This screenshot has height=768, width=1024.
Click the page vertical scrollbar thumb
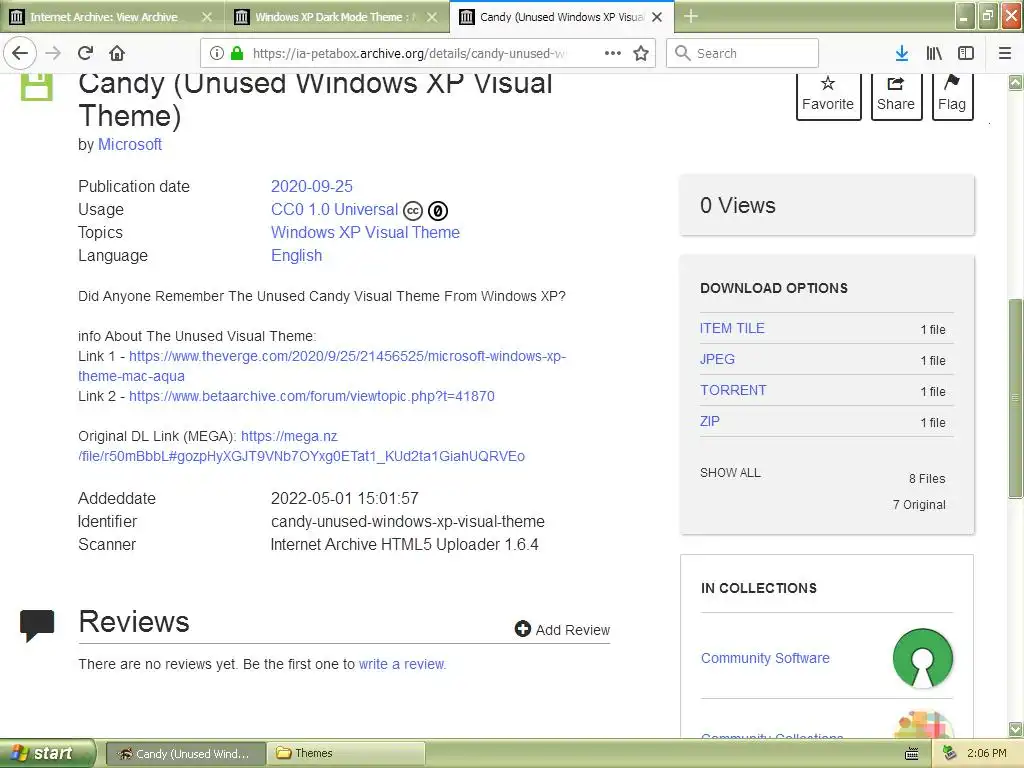tap(1016, 399)
